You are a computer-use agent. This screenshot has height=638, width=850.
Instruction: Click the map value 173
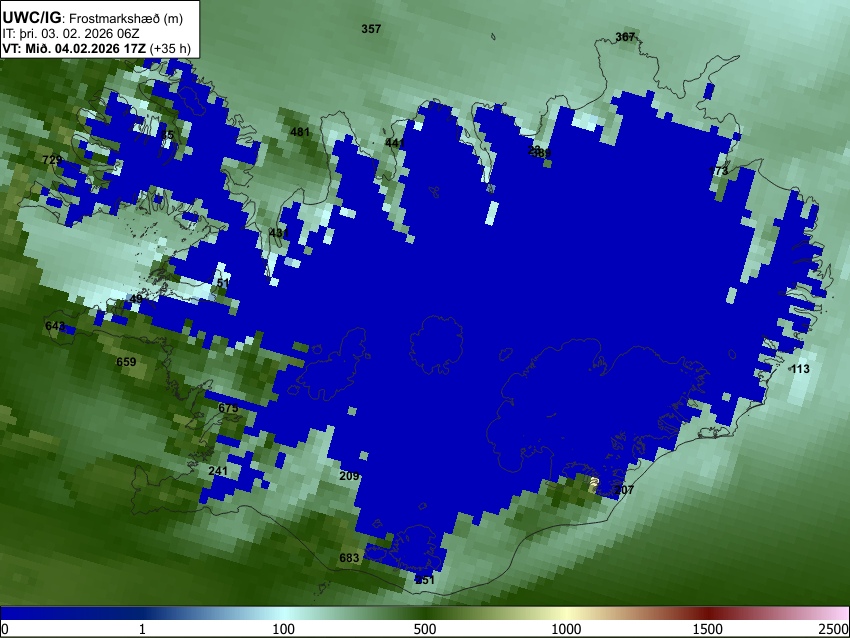pyautogui.click(x=718, y=171)
